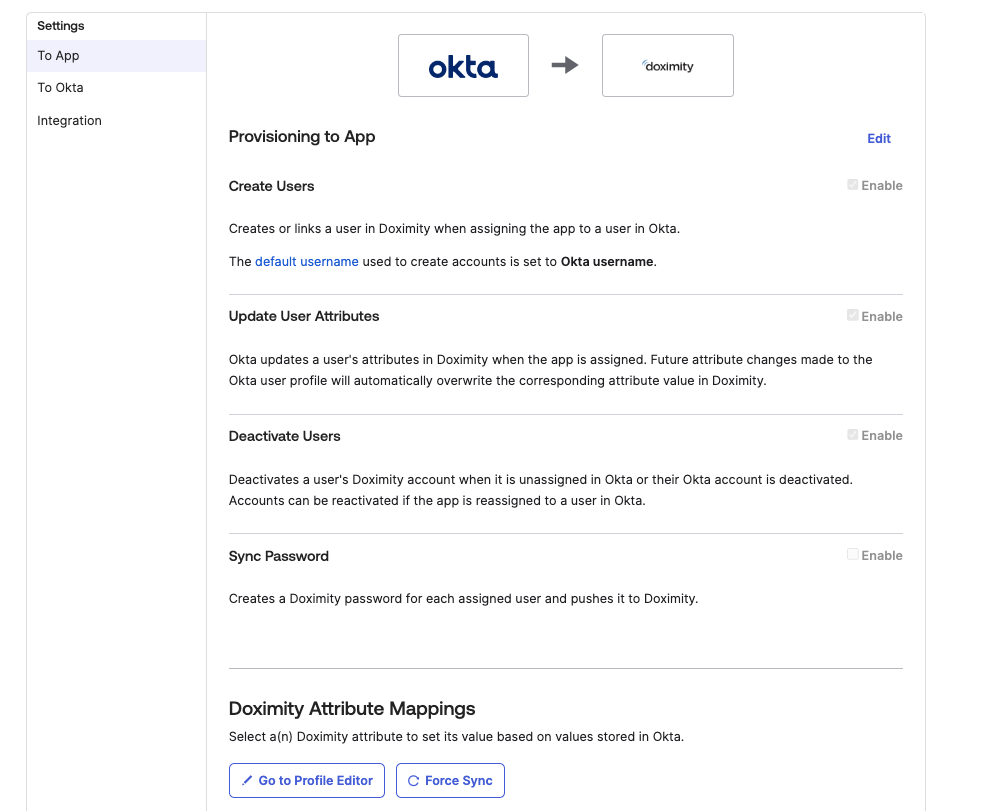
Task: Toggle the Update User Attributes Enable checkbox
Action: point(853,316)
